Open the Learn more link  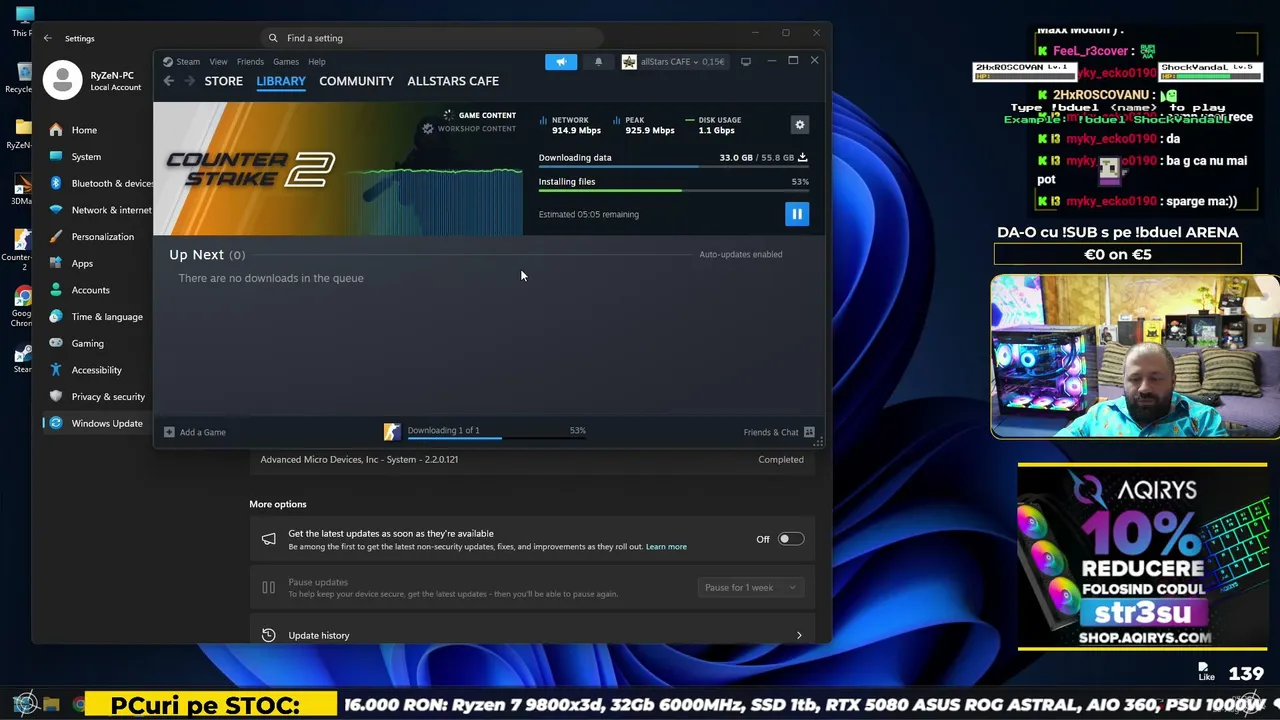point(666,547)
